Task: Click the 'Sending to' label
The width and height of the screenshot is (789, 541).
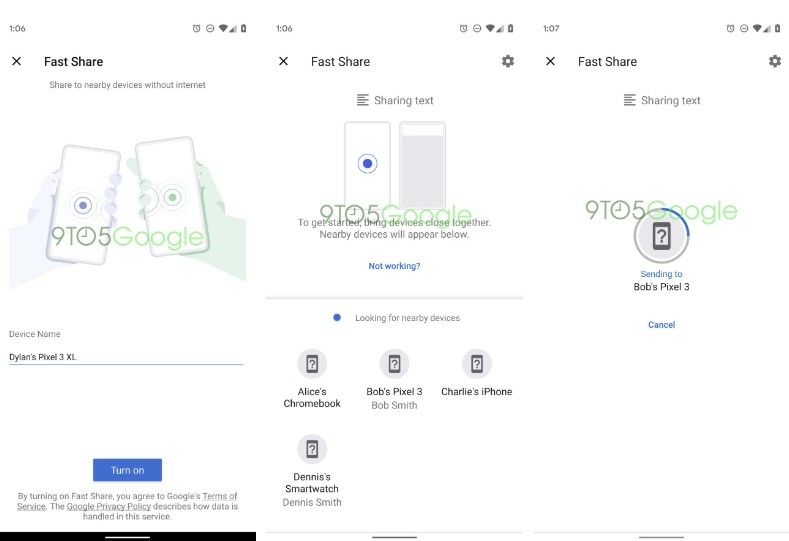Action: click(x=661, y=274)
